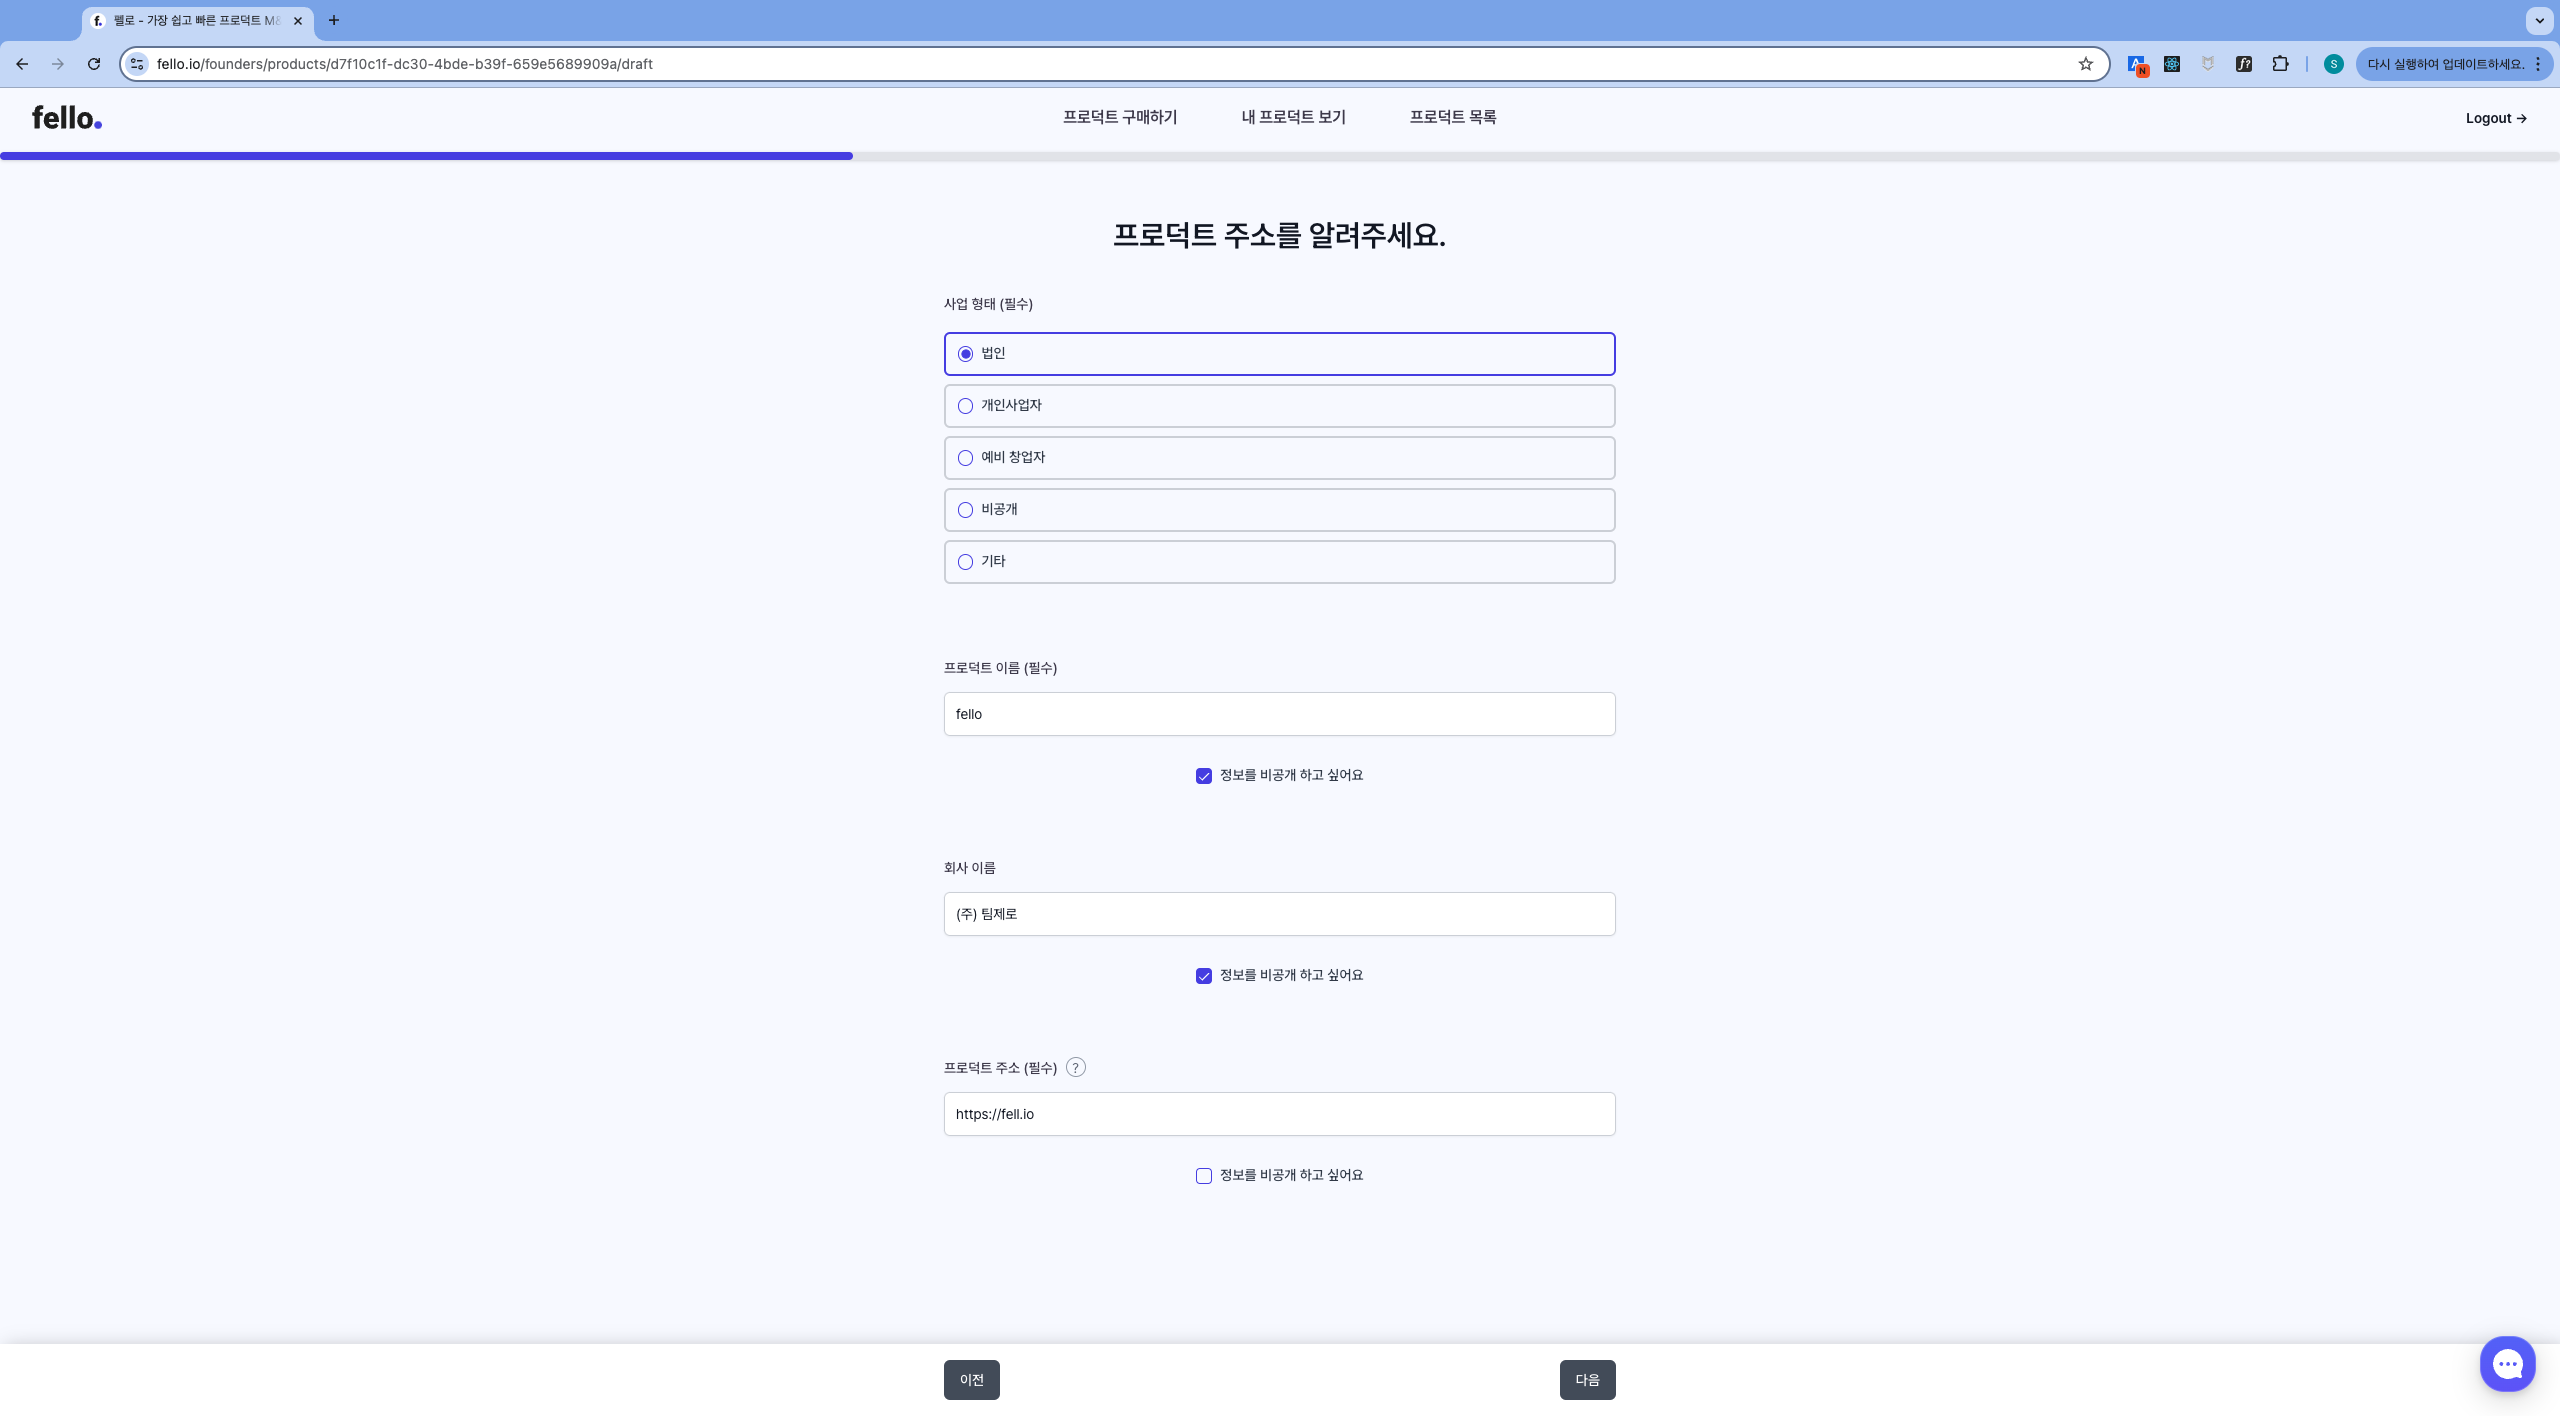Image resolution: width=2560 pixels, height=1416 pixels.
Task: Expand the tab search chevron at the top right
Action: pos(2539,20)
